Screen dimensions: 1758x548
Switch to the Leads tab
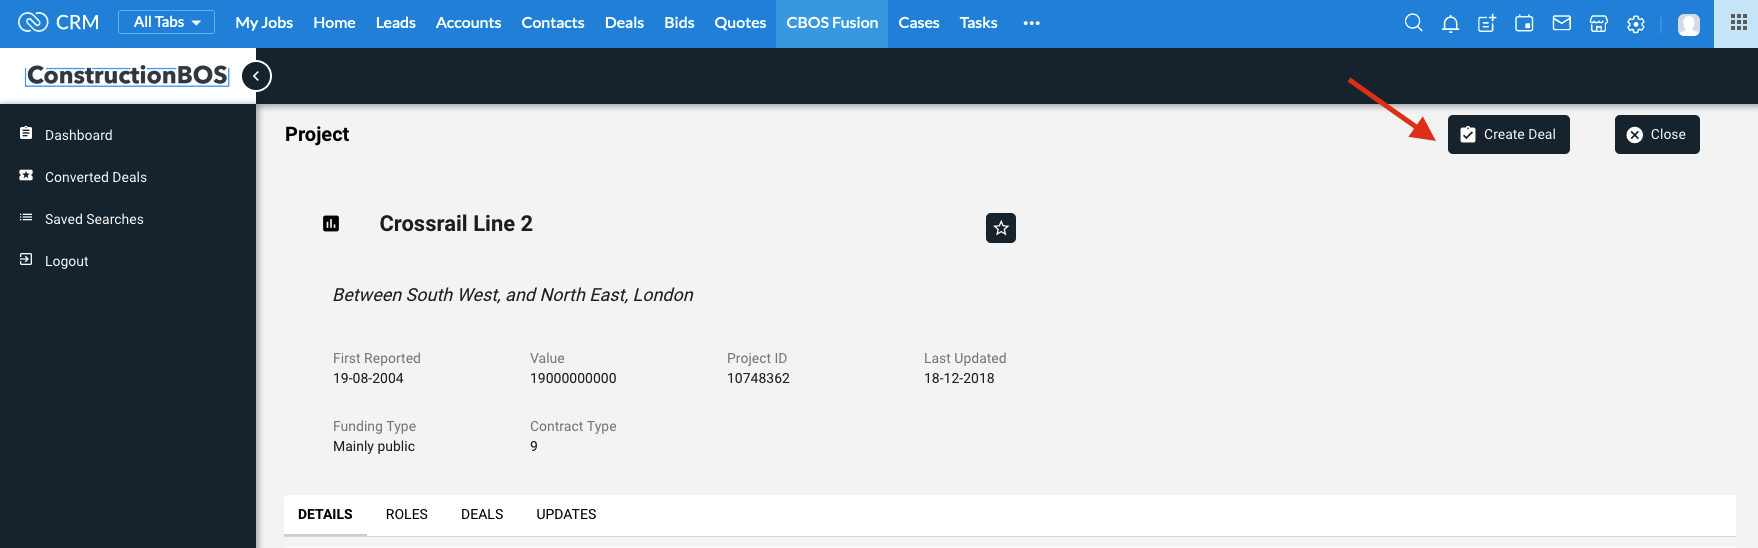click(x=396, y=22)
